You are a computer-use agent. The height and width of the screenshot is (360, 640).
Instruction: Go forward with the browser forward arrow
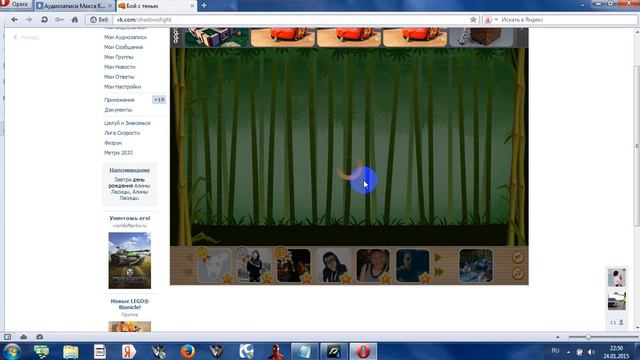29,20
